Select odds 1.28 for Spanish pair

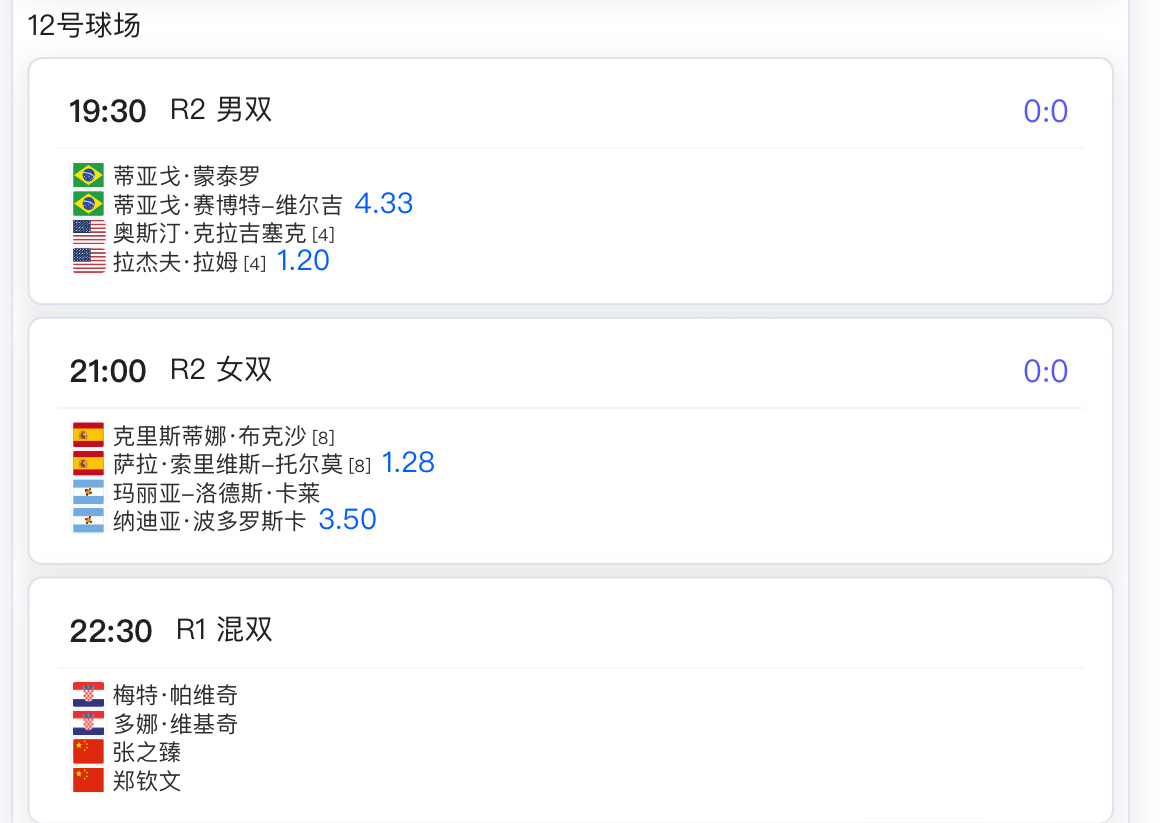pos(408,463)
